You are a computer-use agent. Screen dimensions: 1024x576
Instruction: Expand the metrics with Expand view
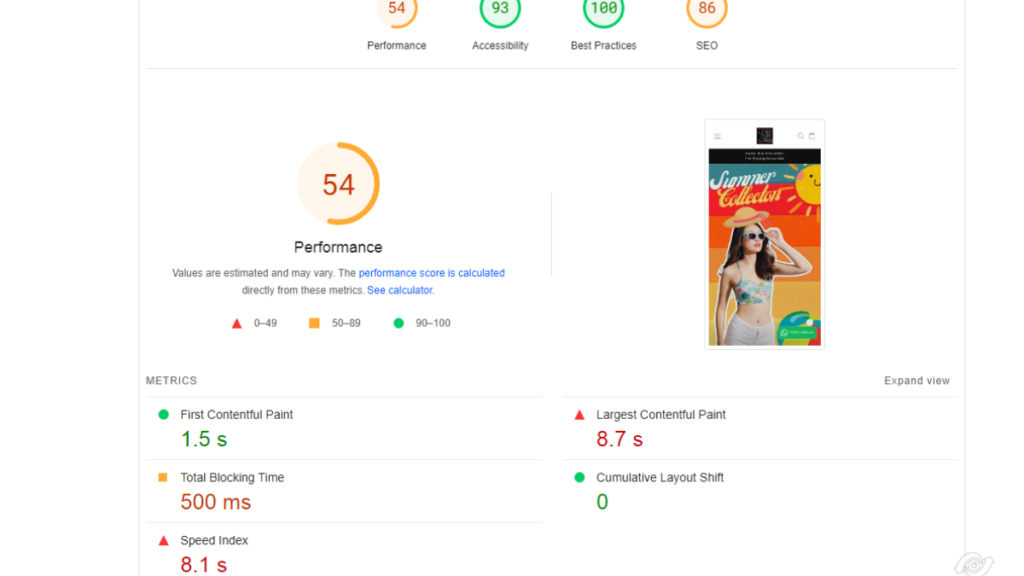(x=916, y=380)
